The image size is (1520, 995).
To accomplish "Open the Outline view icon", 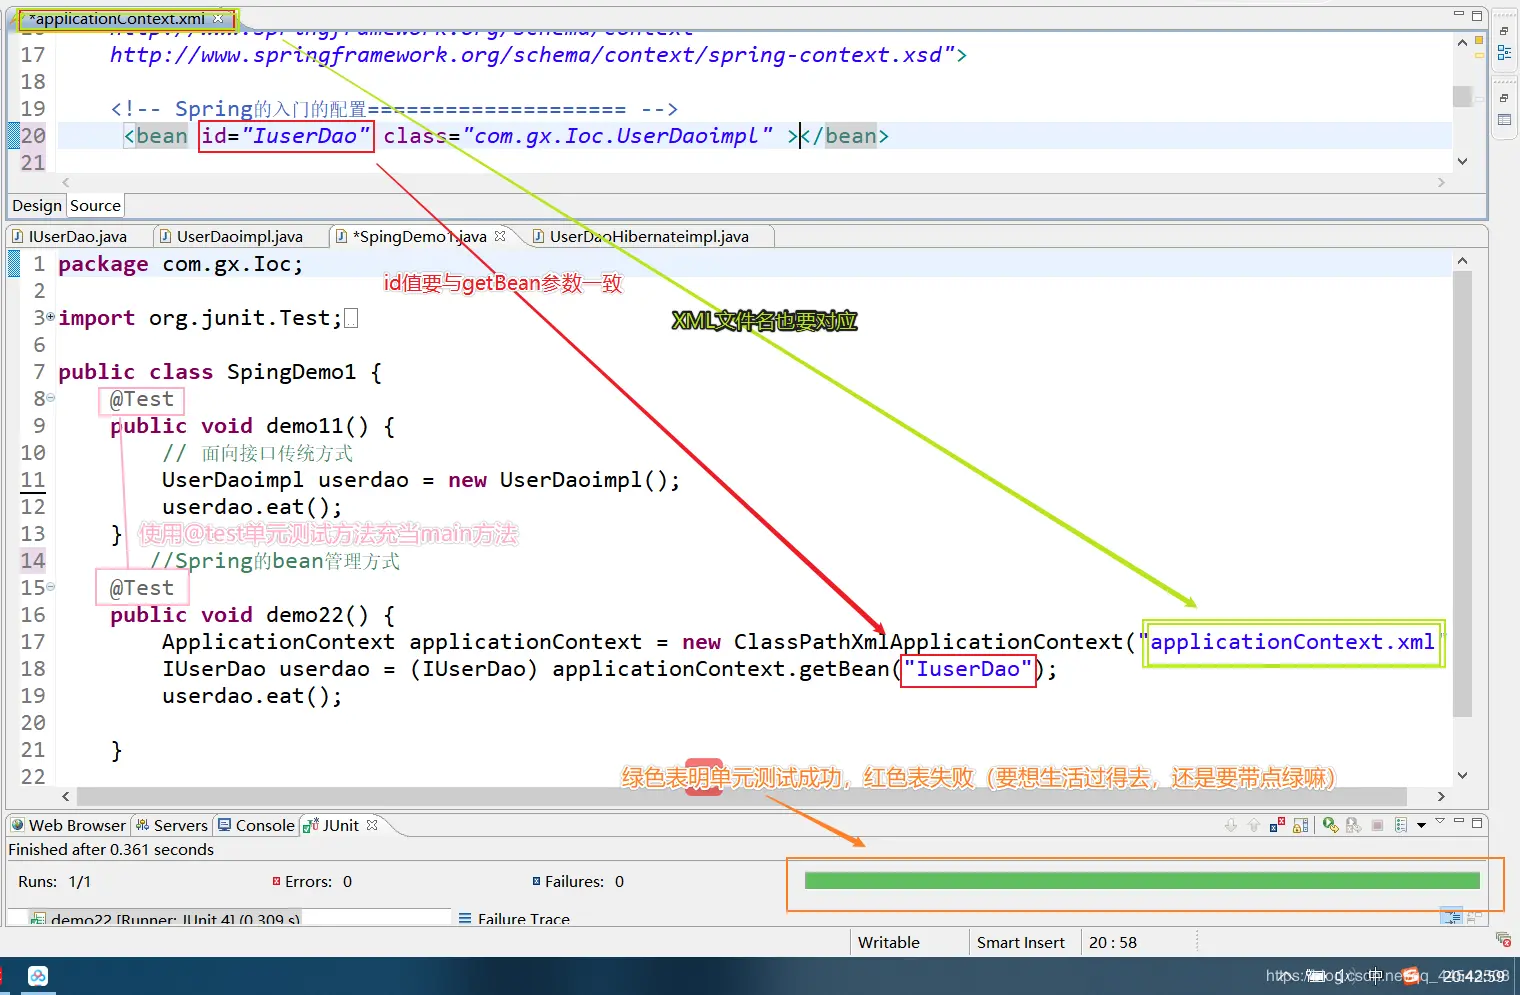I will (x=1504, y=53).
